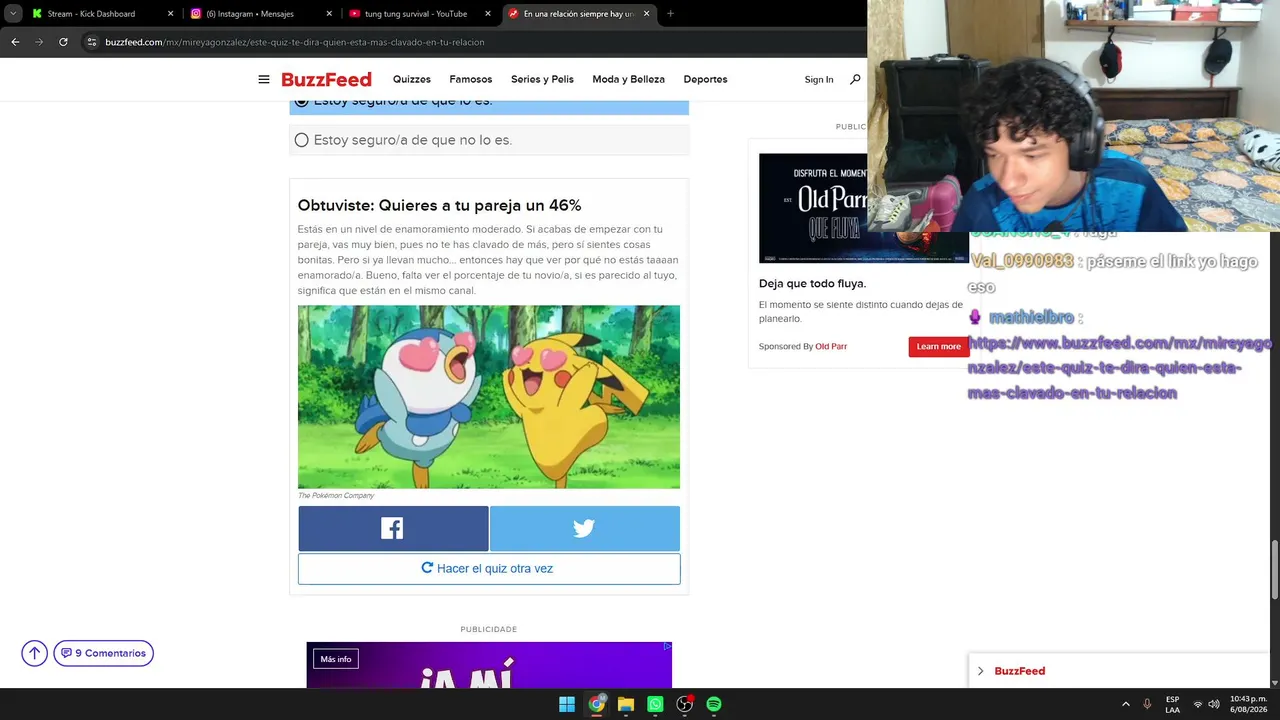This screenshot has width=1280, height=720.
Task: Click 'Deja que todo fluya.' ad headline
Action: point(812,283)
